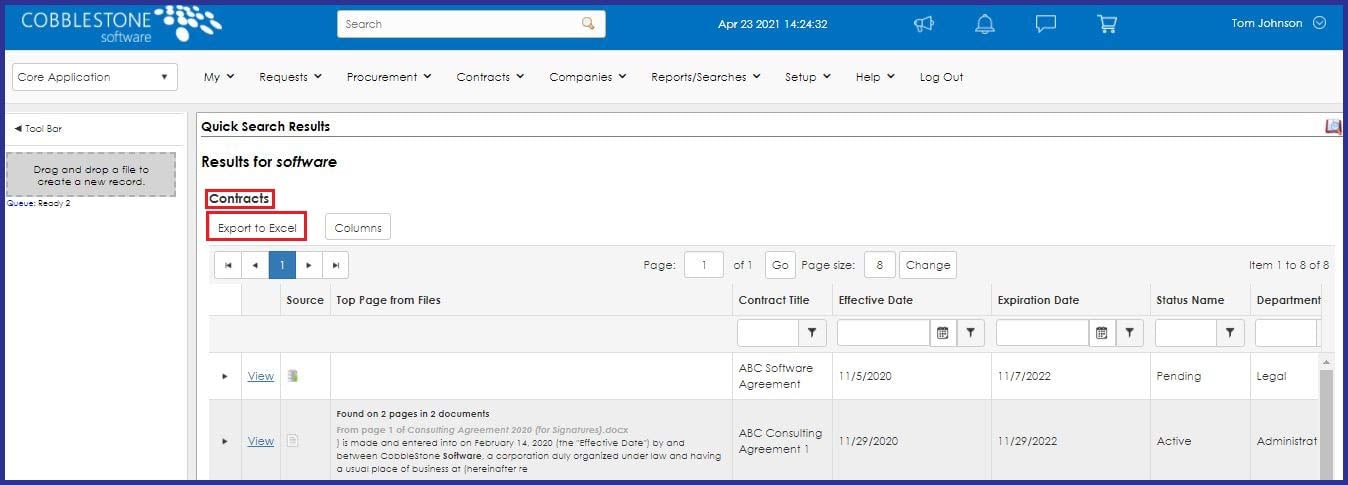Click the Contract Title filter input
The height and width of the screenshot is (485, 1348).
pos(768,333)
